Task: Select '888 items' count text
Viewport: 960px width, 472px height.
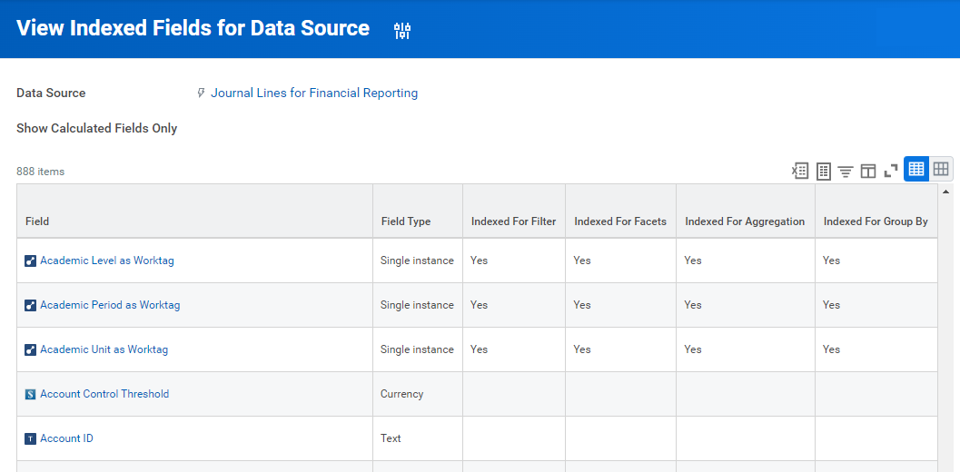Action: pos(40,171)
